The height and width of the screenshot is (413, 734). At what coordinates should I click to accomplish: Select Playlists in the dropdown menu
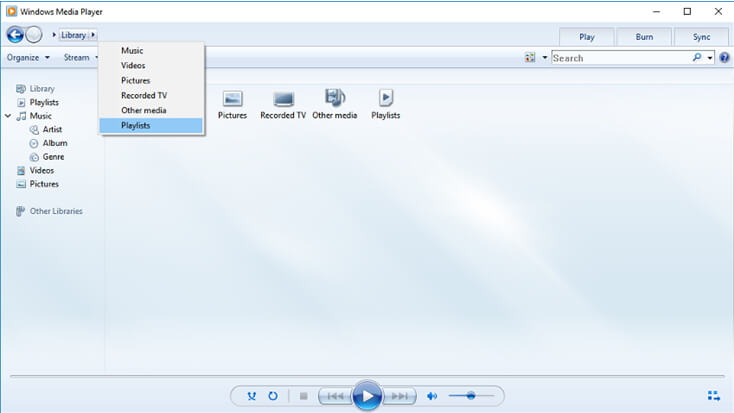pyautogui.click(x=151, y=125)
